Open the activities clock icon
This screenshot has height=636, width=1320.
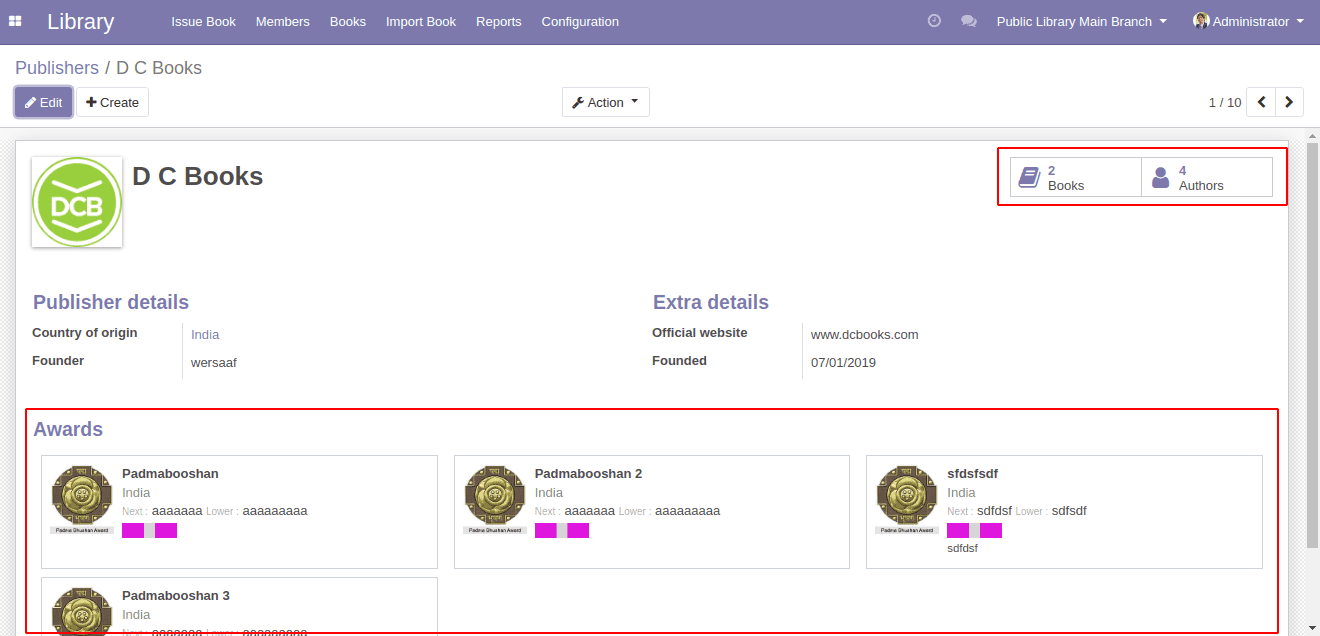pyautogui.click(x=934, y=21)
